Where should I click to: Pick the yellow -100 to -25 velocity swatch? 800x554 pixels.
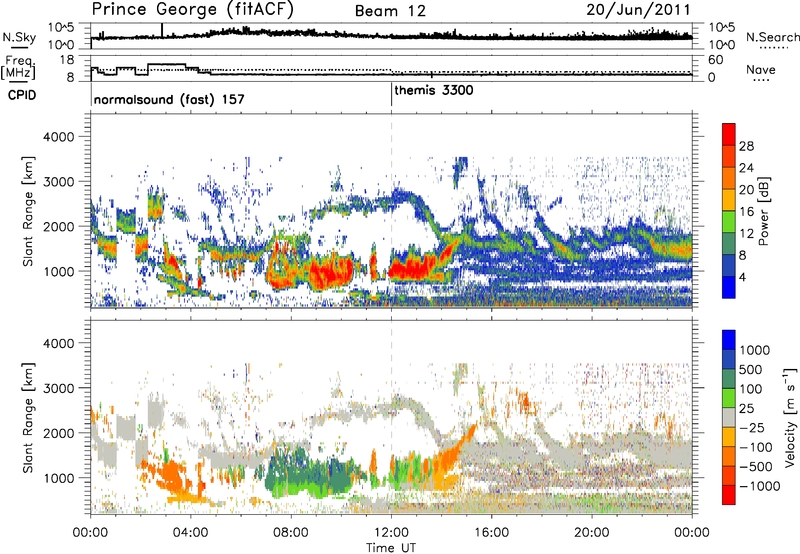coord(729,437)
